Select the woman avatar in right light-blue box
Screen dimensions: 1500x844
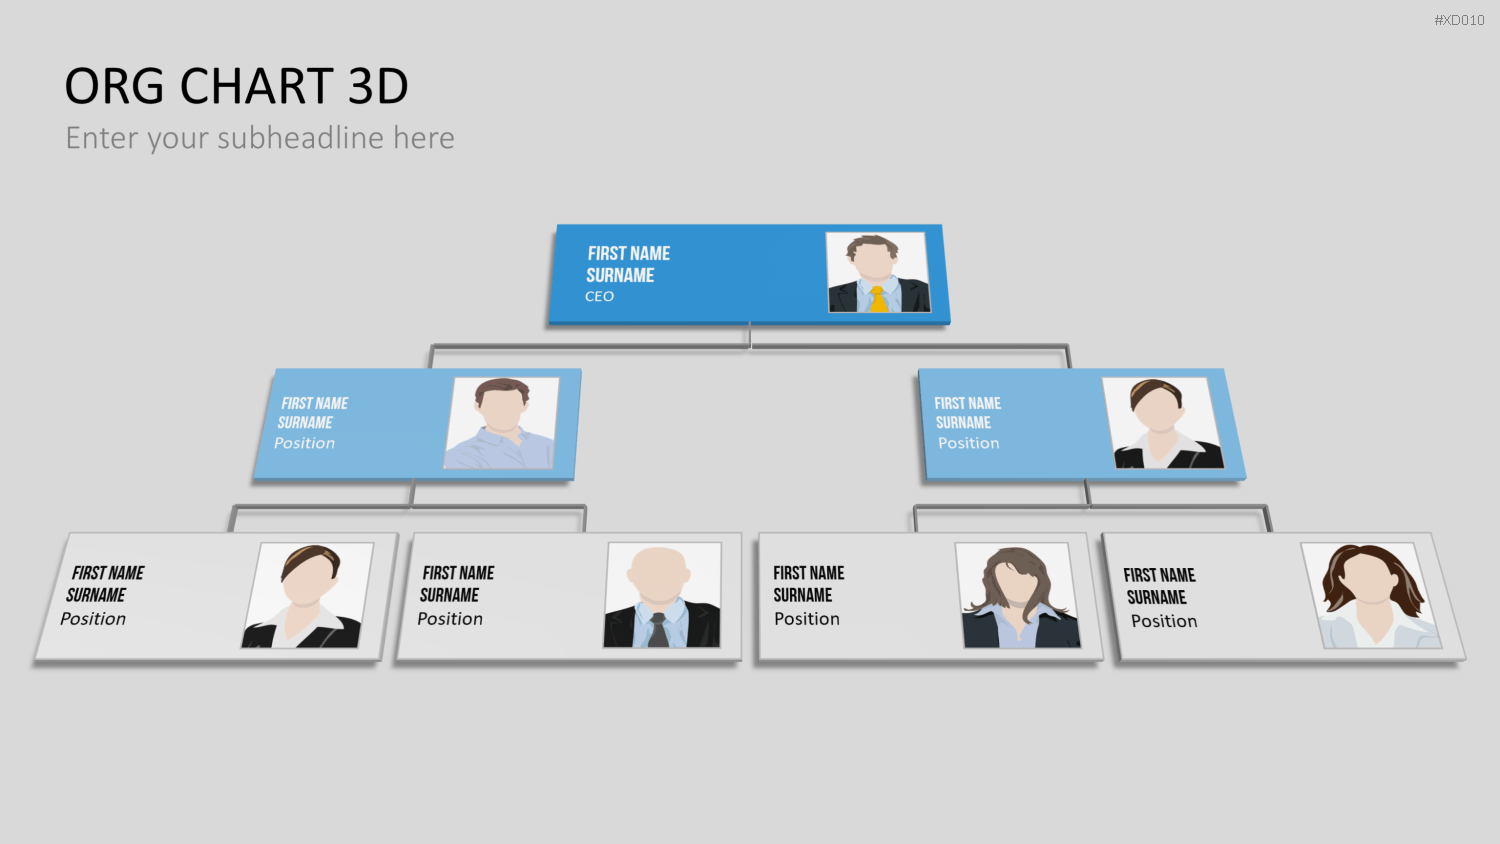(x=1162, y=423)
